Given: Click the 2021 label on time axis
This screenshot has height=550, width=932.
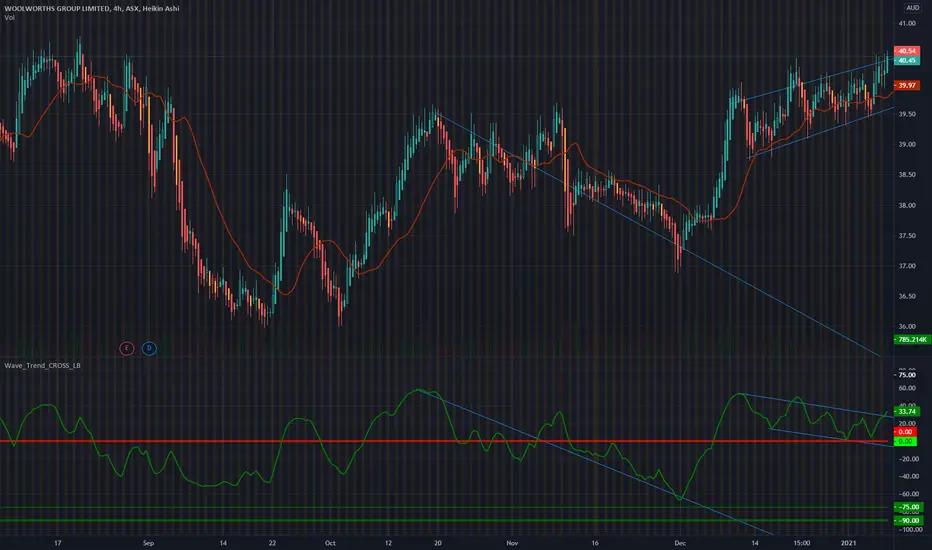Looking at the screenshot, I should click(x=848, y=543).
